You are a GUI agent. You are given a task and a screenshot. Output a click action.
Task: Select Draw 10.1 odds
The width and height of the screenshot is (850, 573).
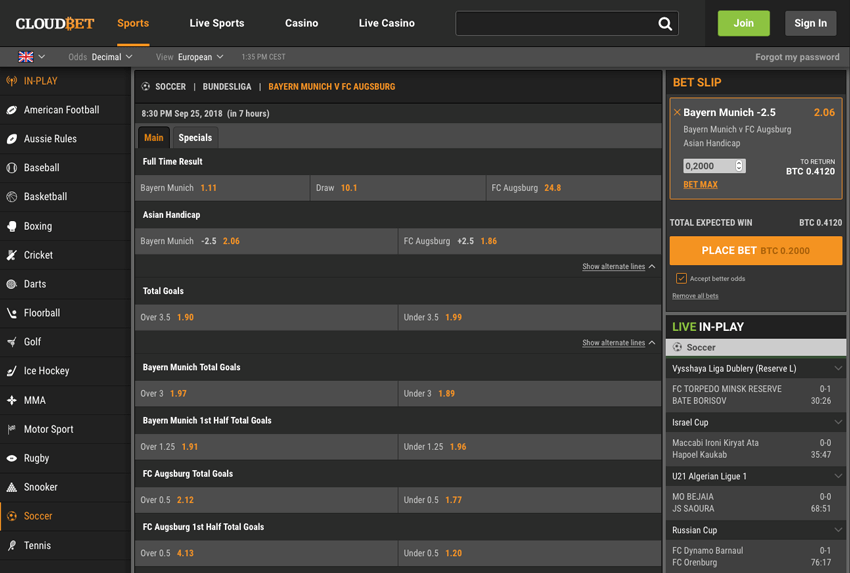point(398,188)
